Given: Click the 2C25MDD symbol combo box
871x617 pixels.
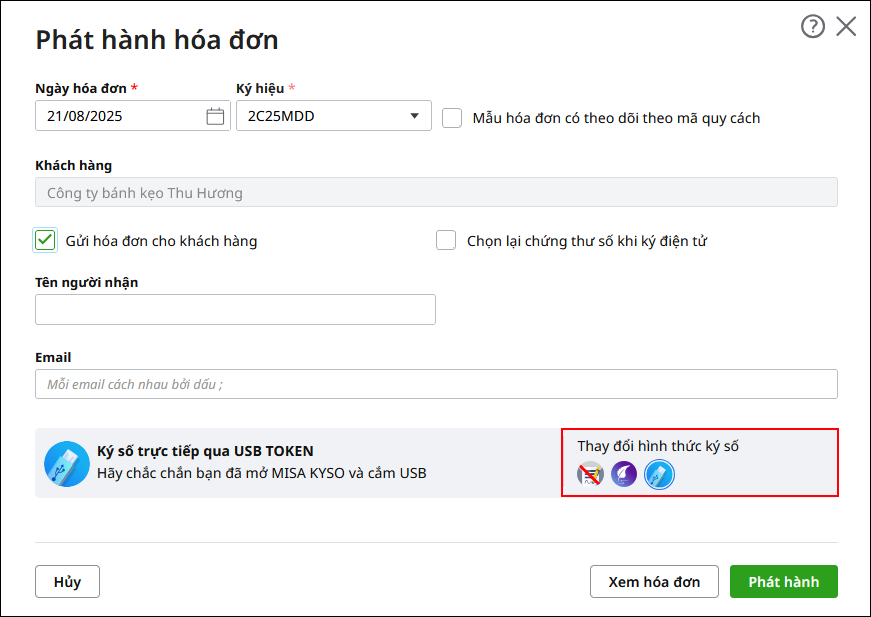Looking at the screenshot, I should click(320, 116).
